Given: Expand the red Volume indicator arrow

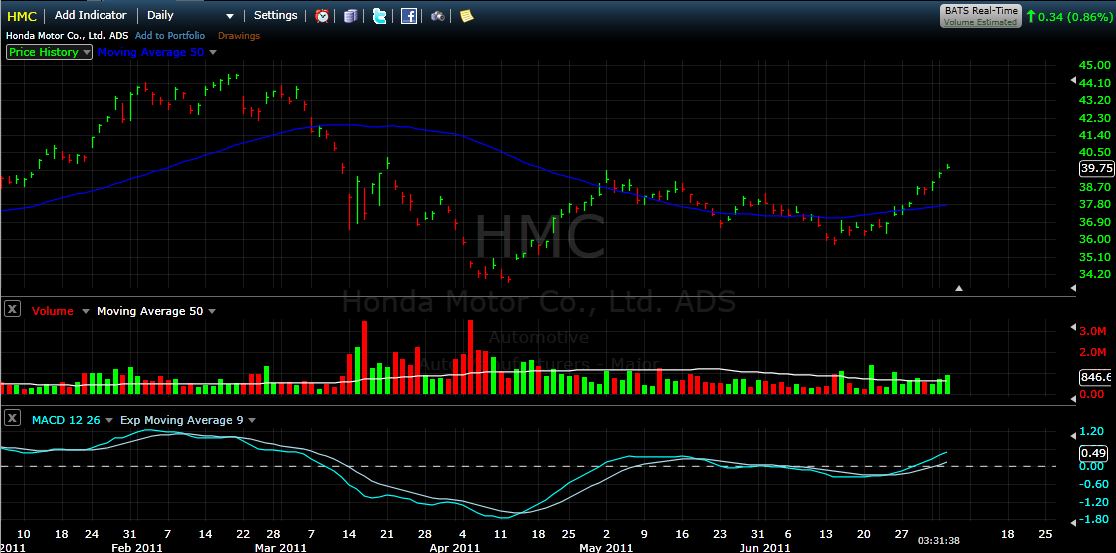Looking at the screenshot, I should coord(86,311).
